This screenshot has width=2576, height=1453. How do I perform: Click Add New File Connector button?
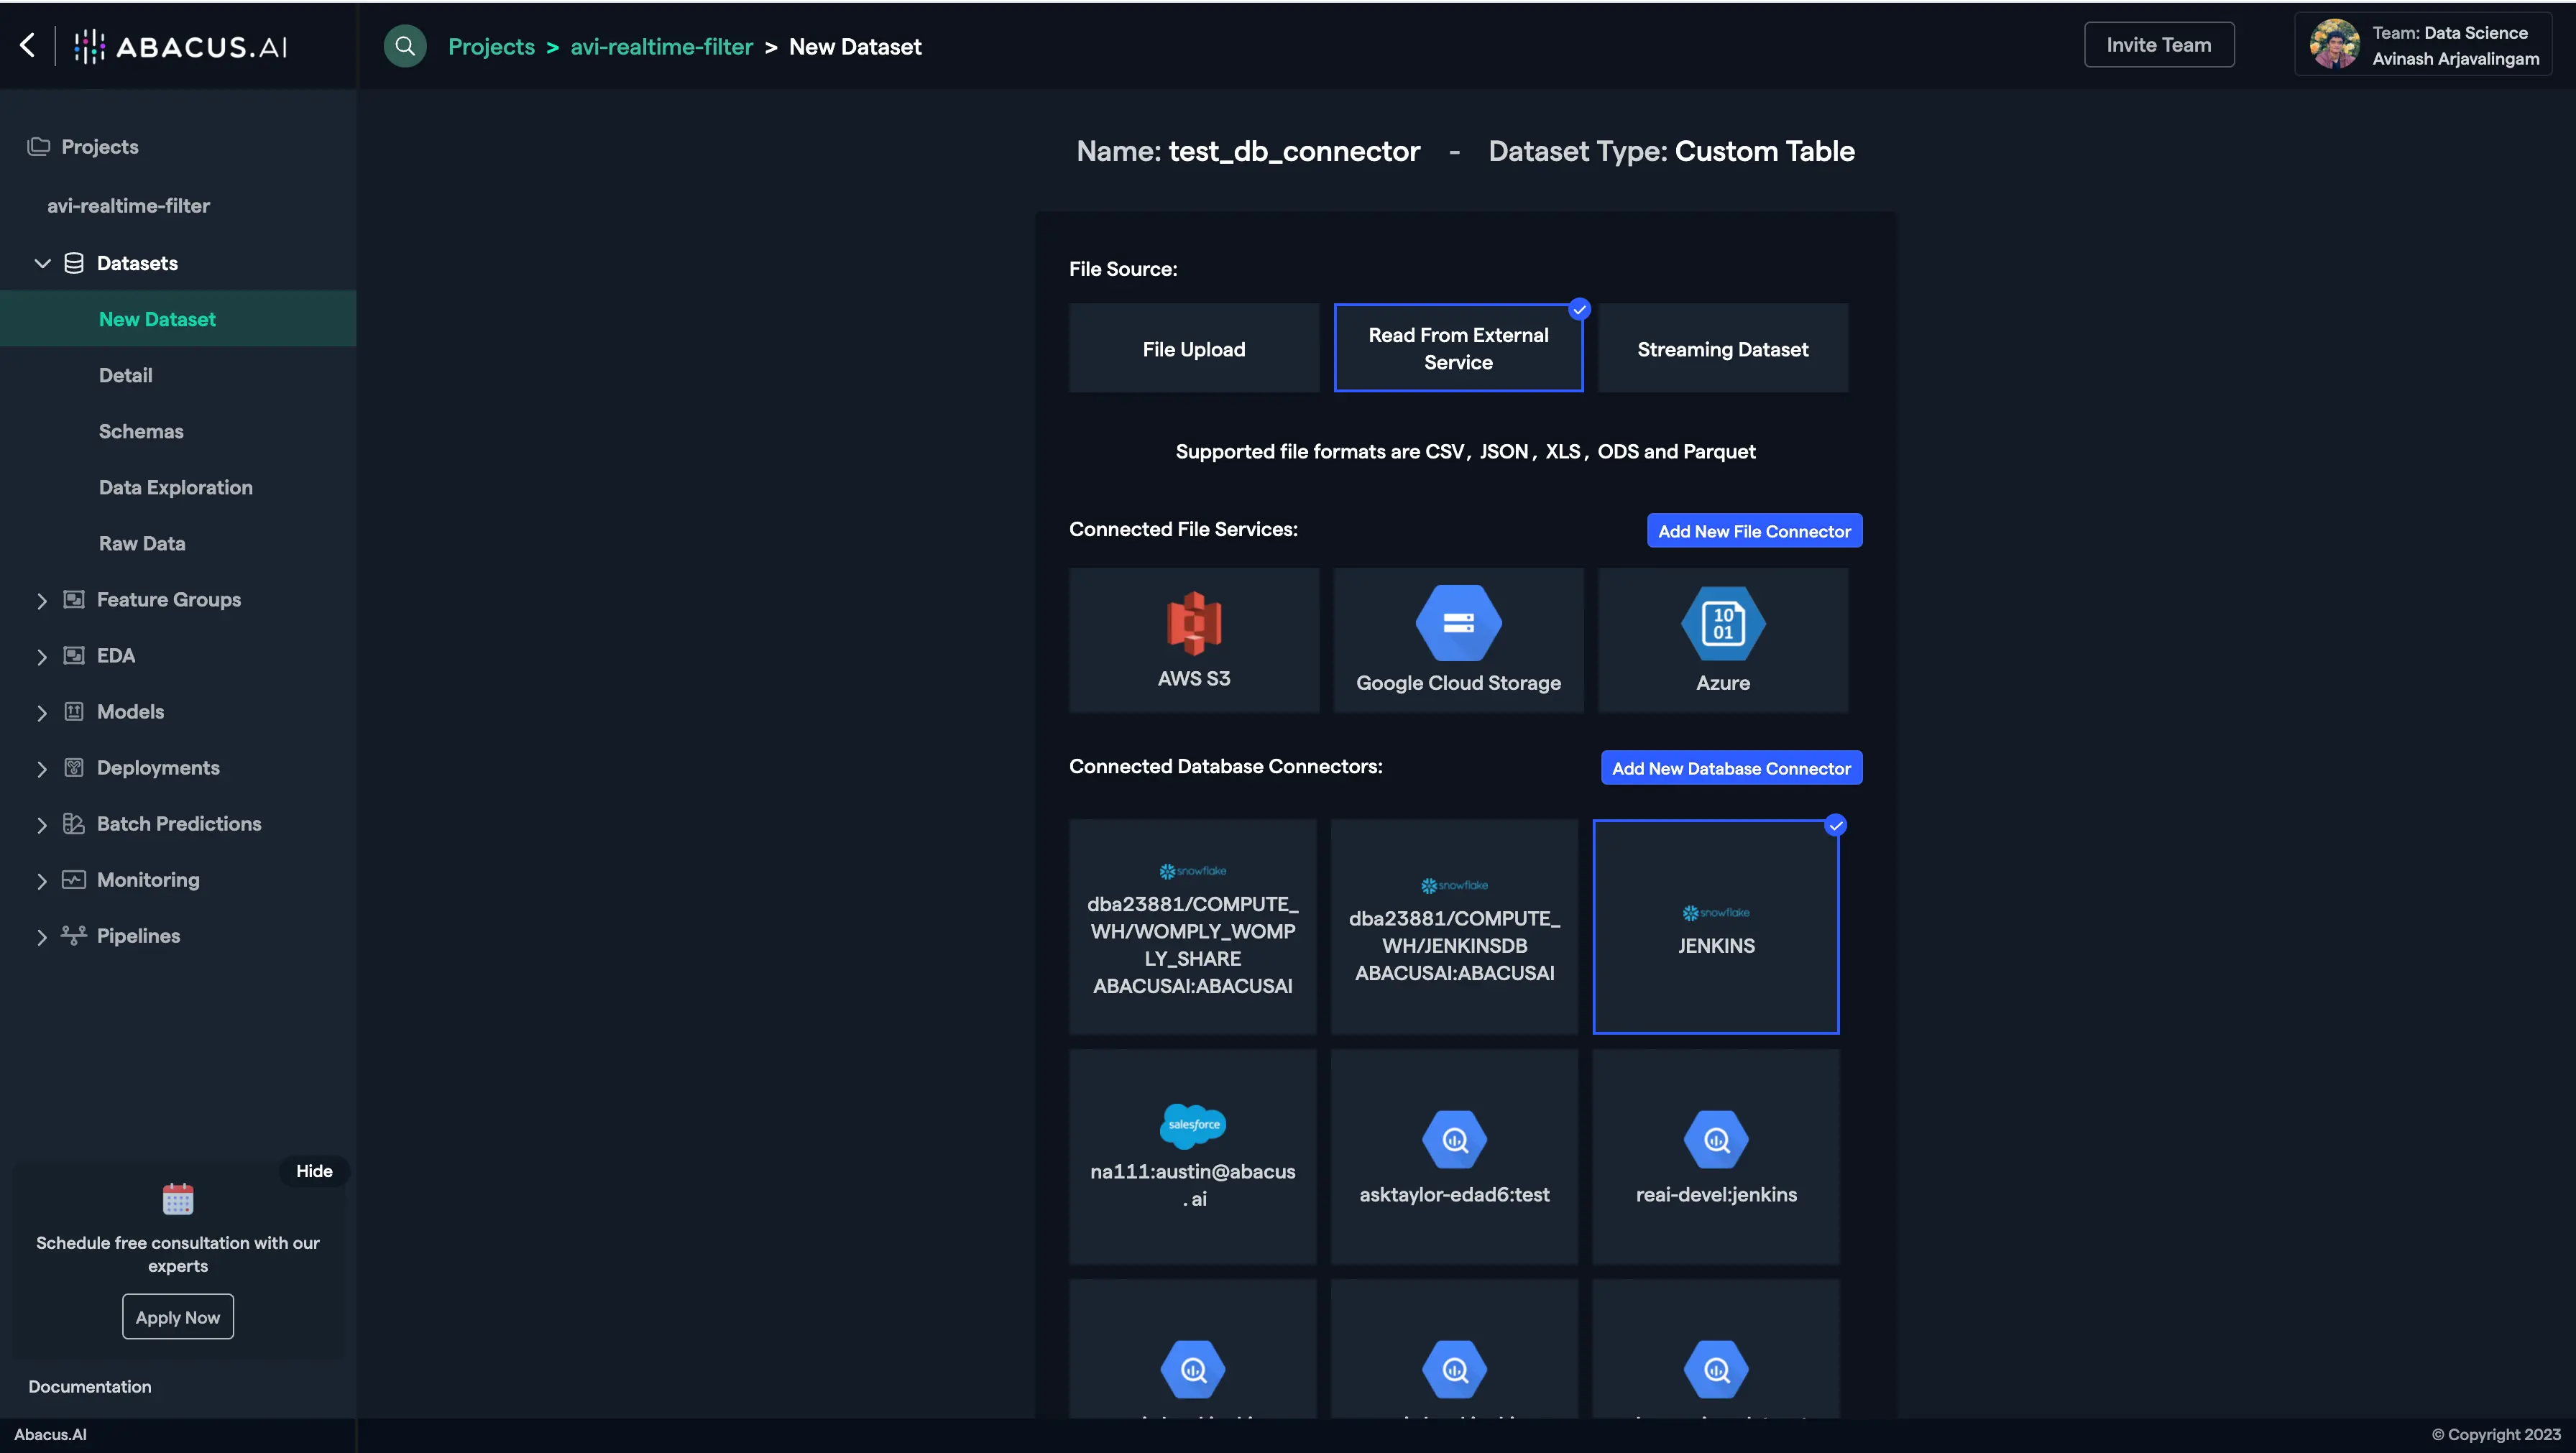point(1754,531)
